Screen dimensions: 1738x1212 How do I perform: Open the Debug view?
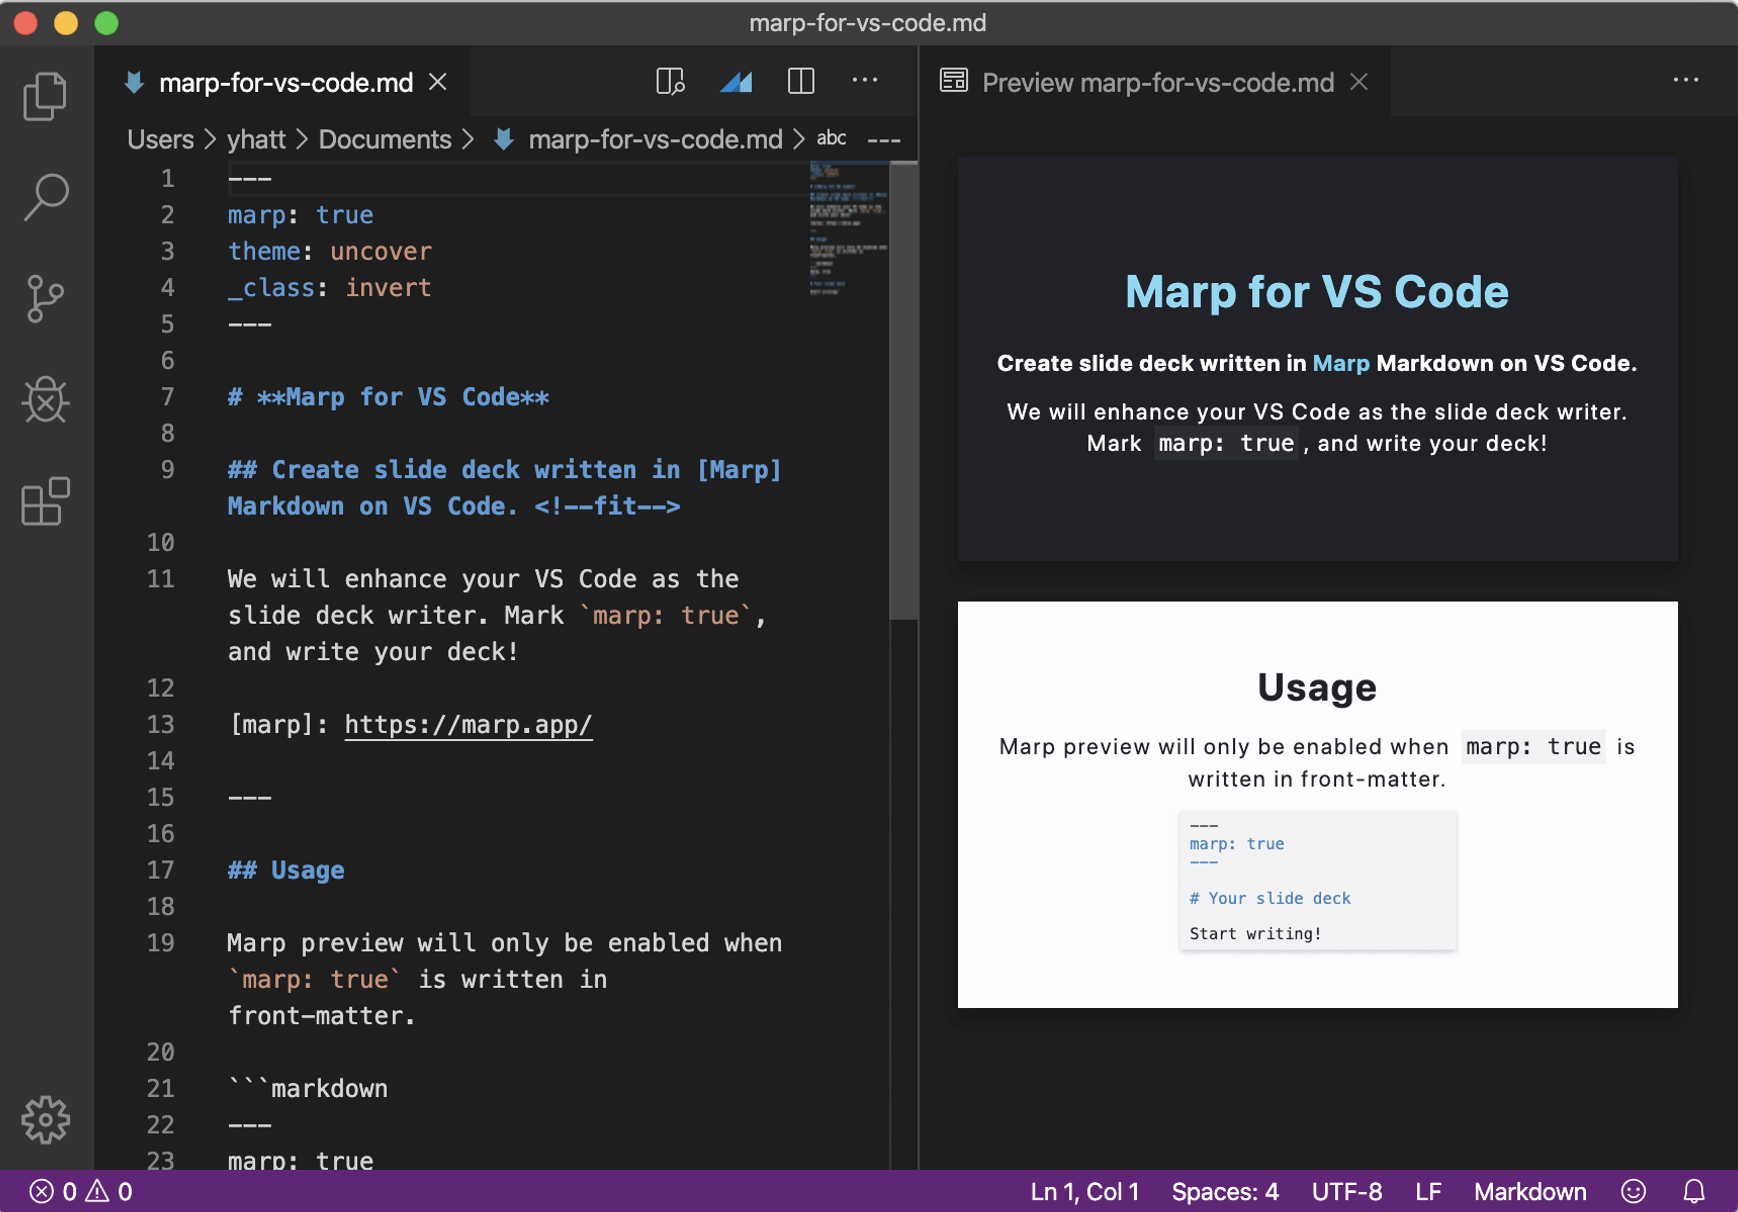click(x=45, y=400)
